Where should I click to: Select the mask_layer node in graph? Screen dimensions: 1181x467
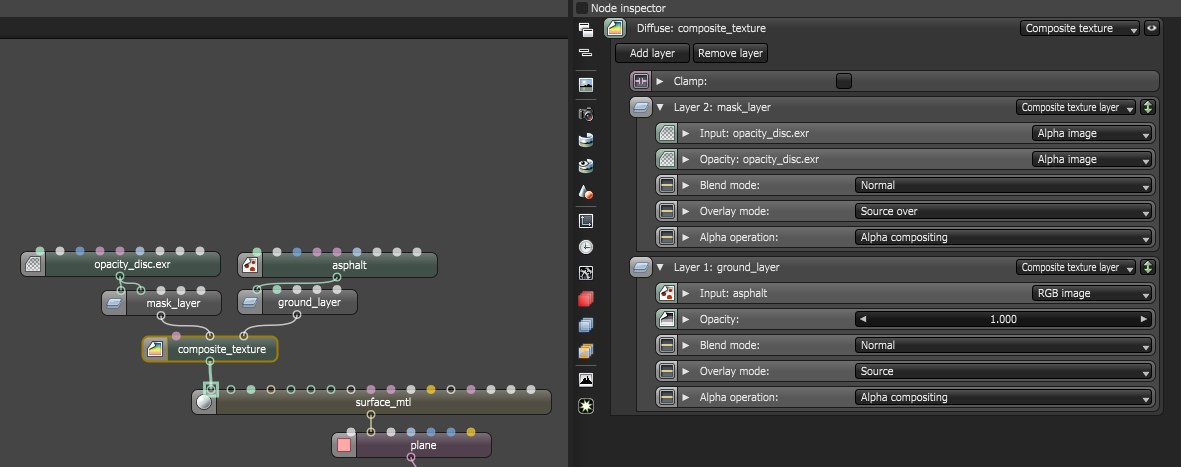162,303
